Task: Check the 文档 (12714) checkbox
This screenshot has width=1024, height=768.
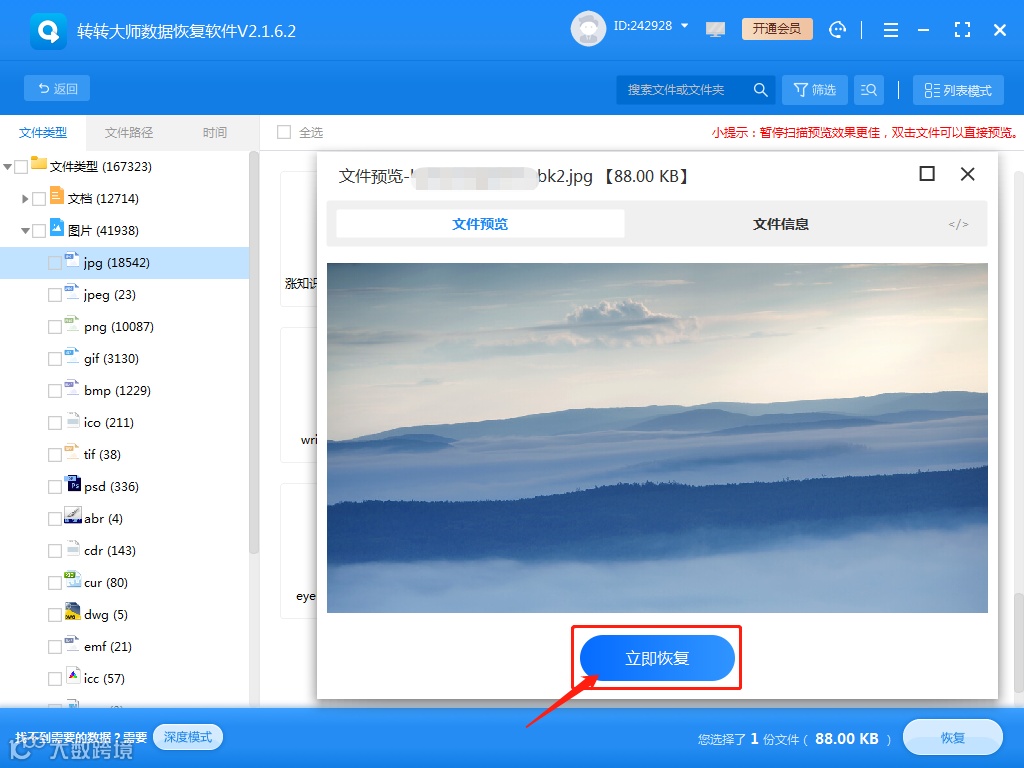Action: coord(39,199)
